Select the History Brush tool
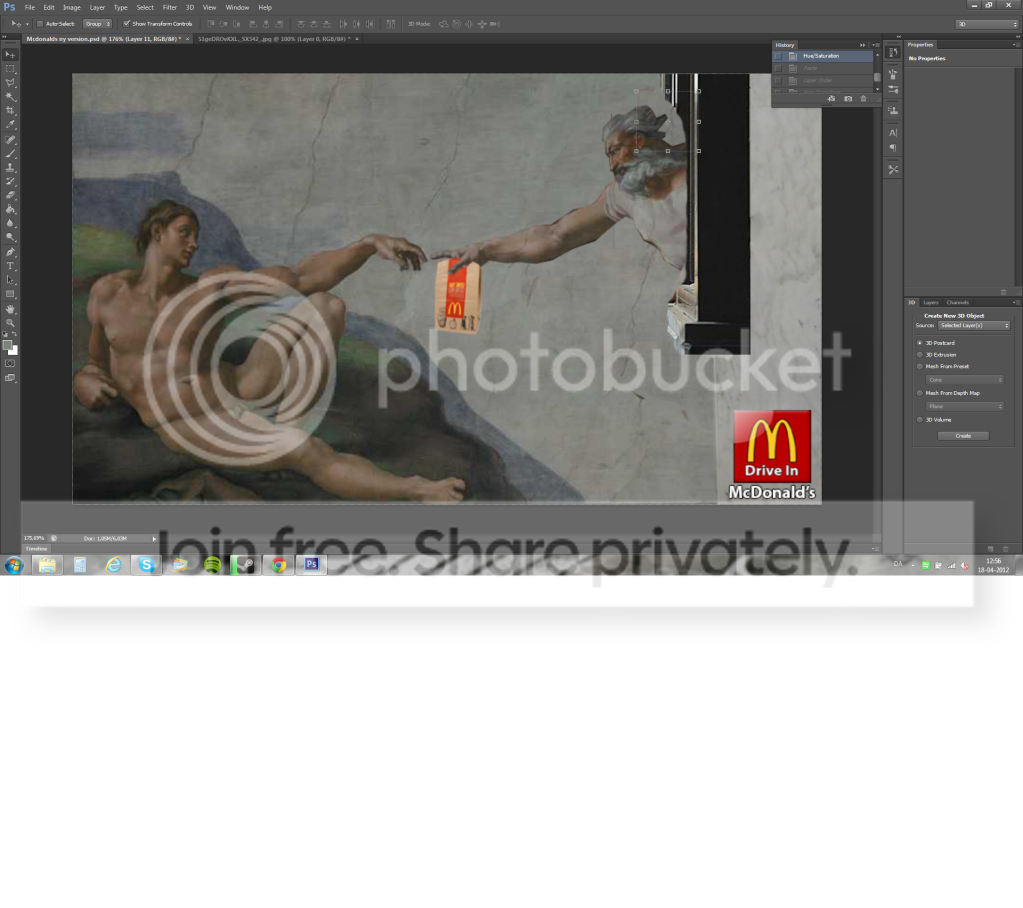This screenshot has width=1023, height=908. coord(10,181)
